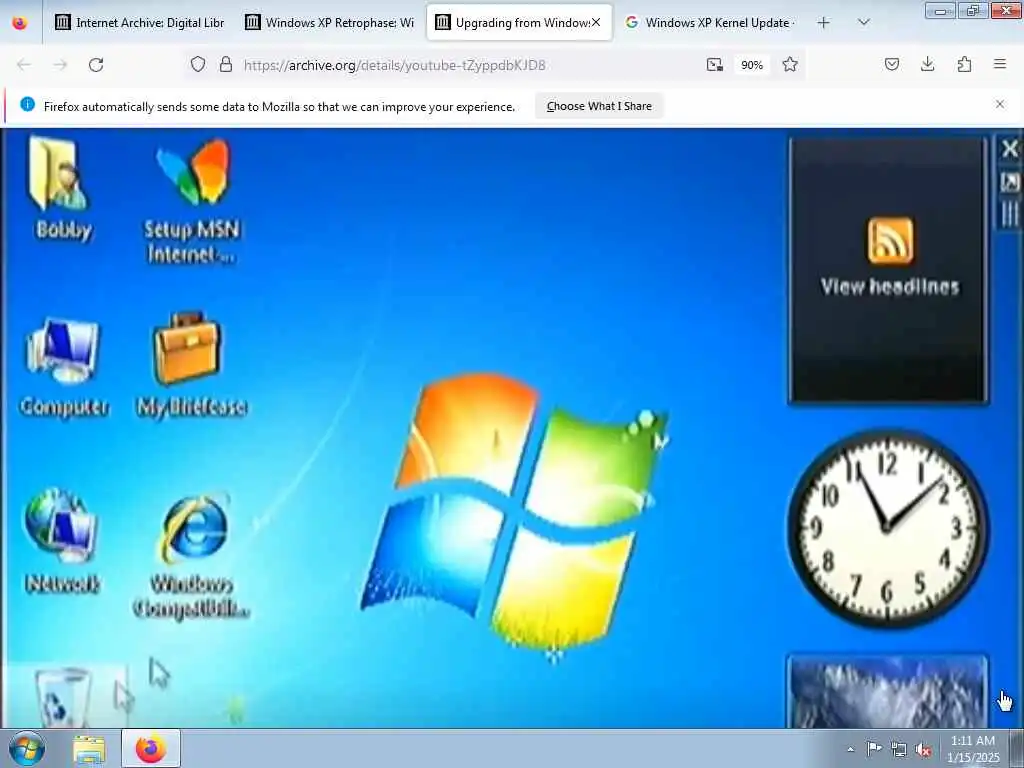
Task: Click the network tray icon
Action: pos(899,749)
